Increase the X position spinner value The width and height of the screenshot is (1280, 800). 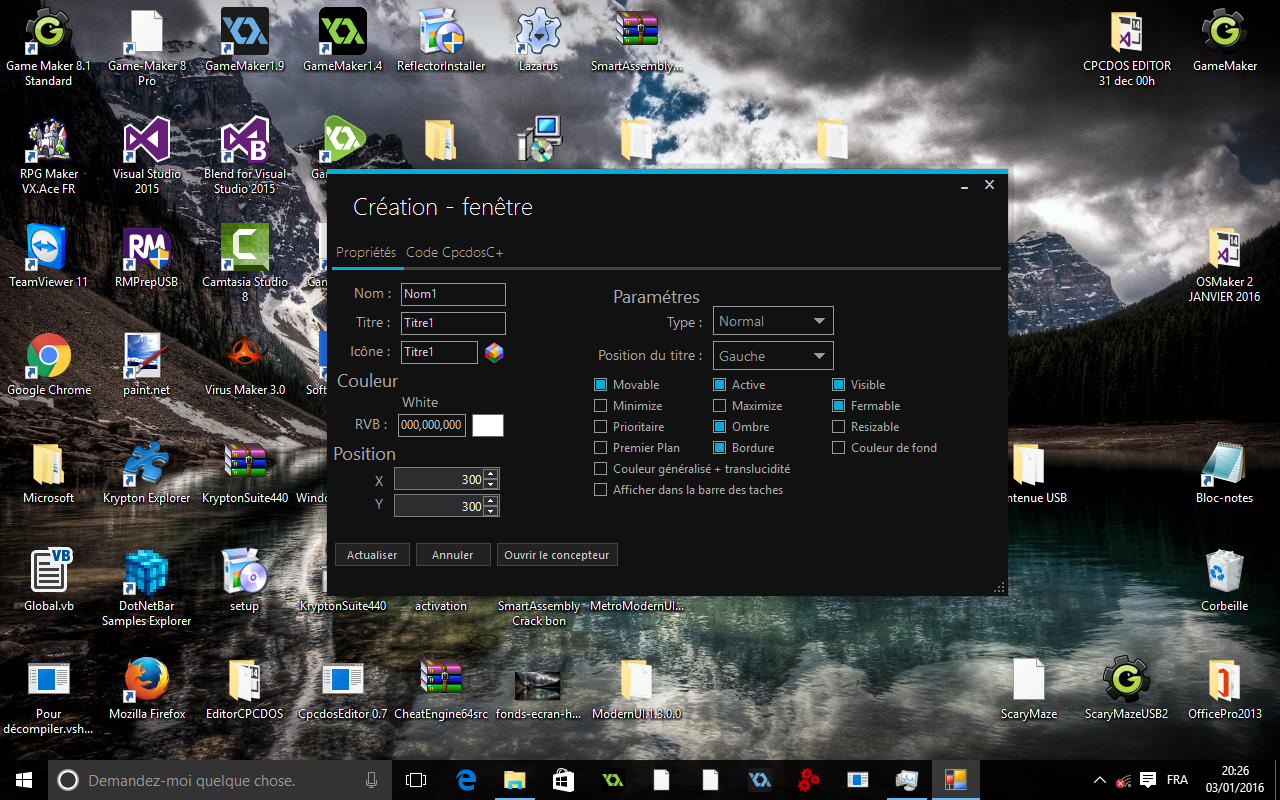pos(490,475)
